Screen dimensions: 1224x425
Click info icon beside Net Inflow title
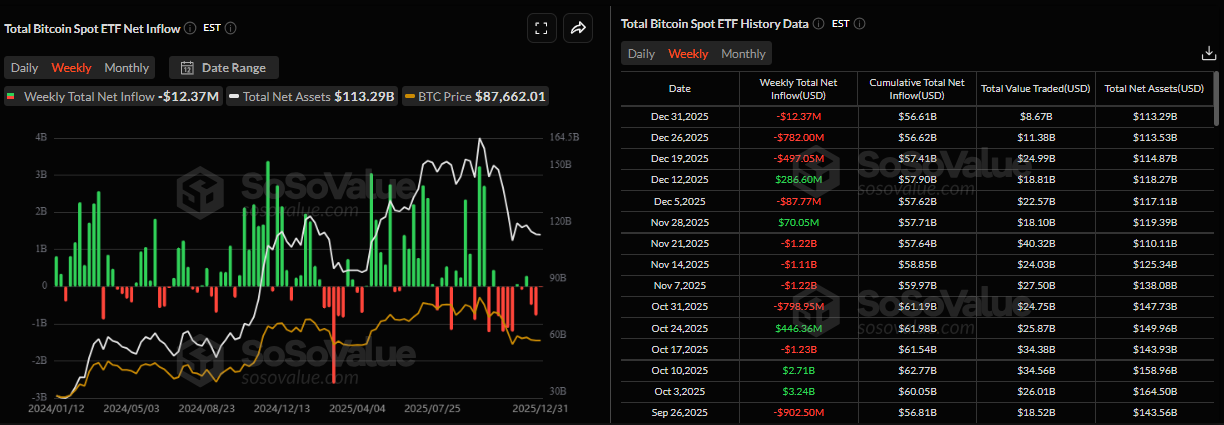(x=190, y=28)
